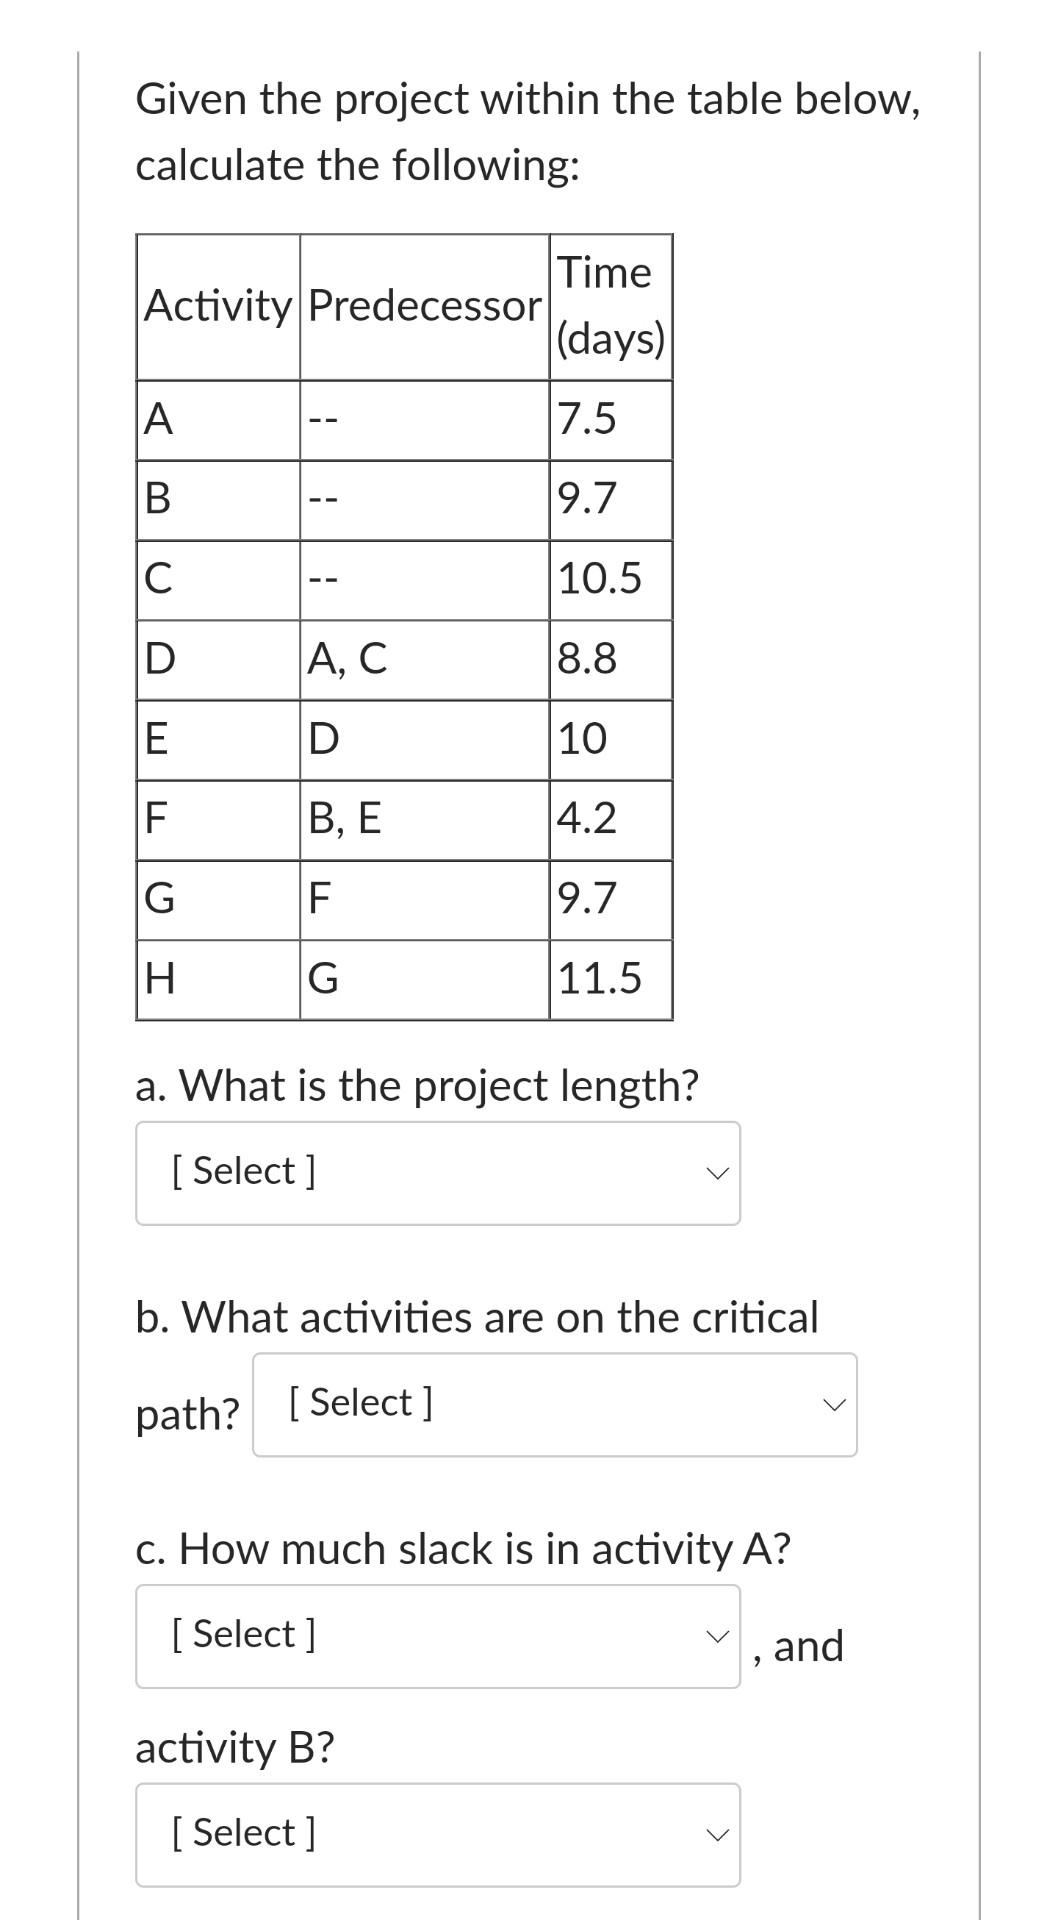Click the question text for part a
1058x1920 pixels.
point(418,1085)
